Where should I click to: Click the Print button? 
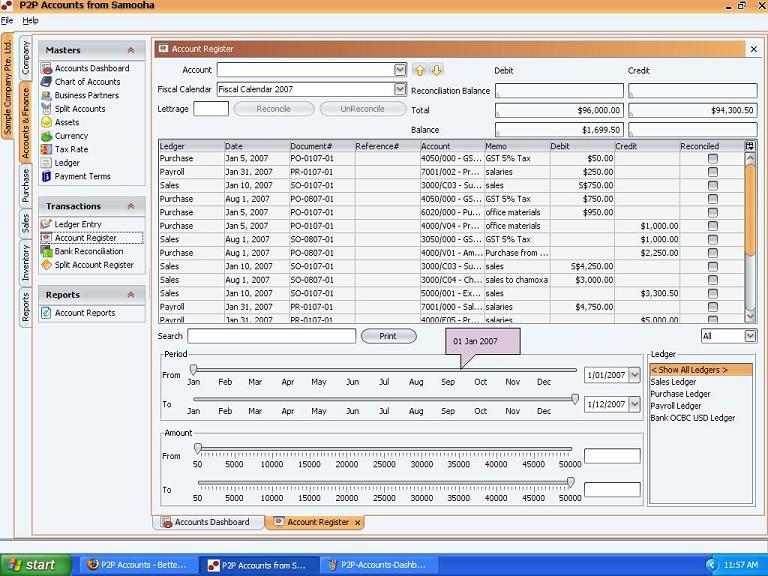pos(388,336)
